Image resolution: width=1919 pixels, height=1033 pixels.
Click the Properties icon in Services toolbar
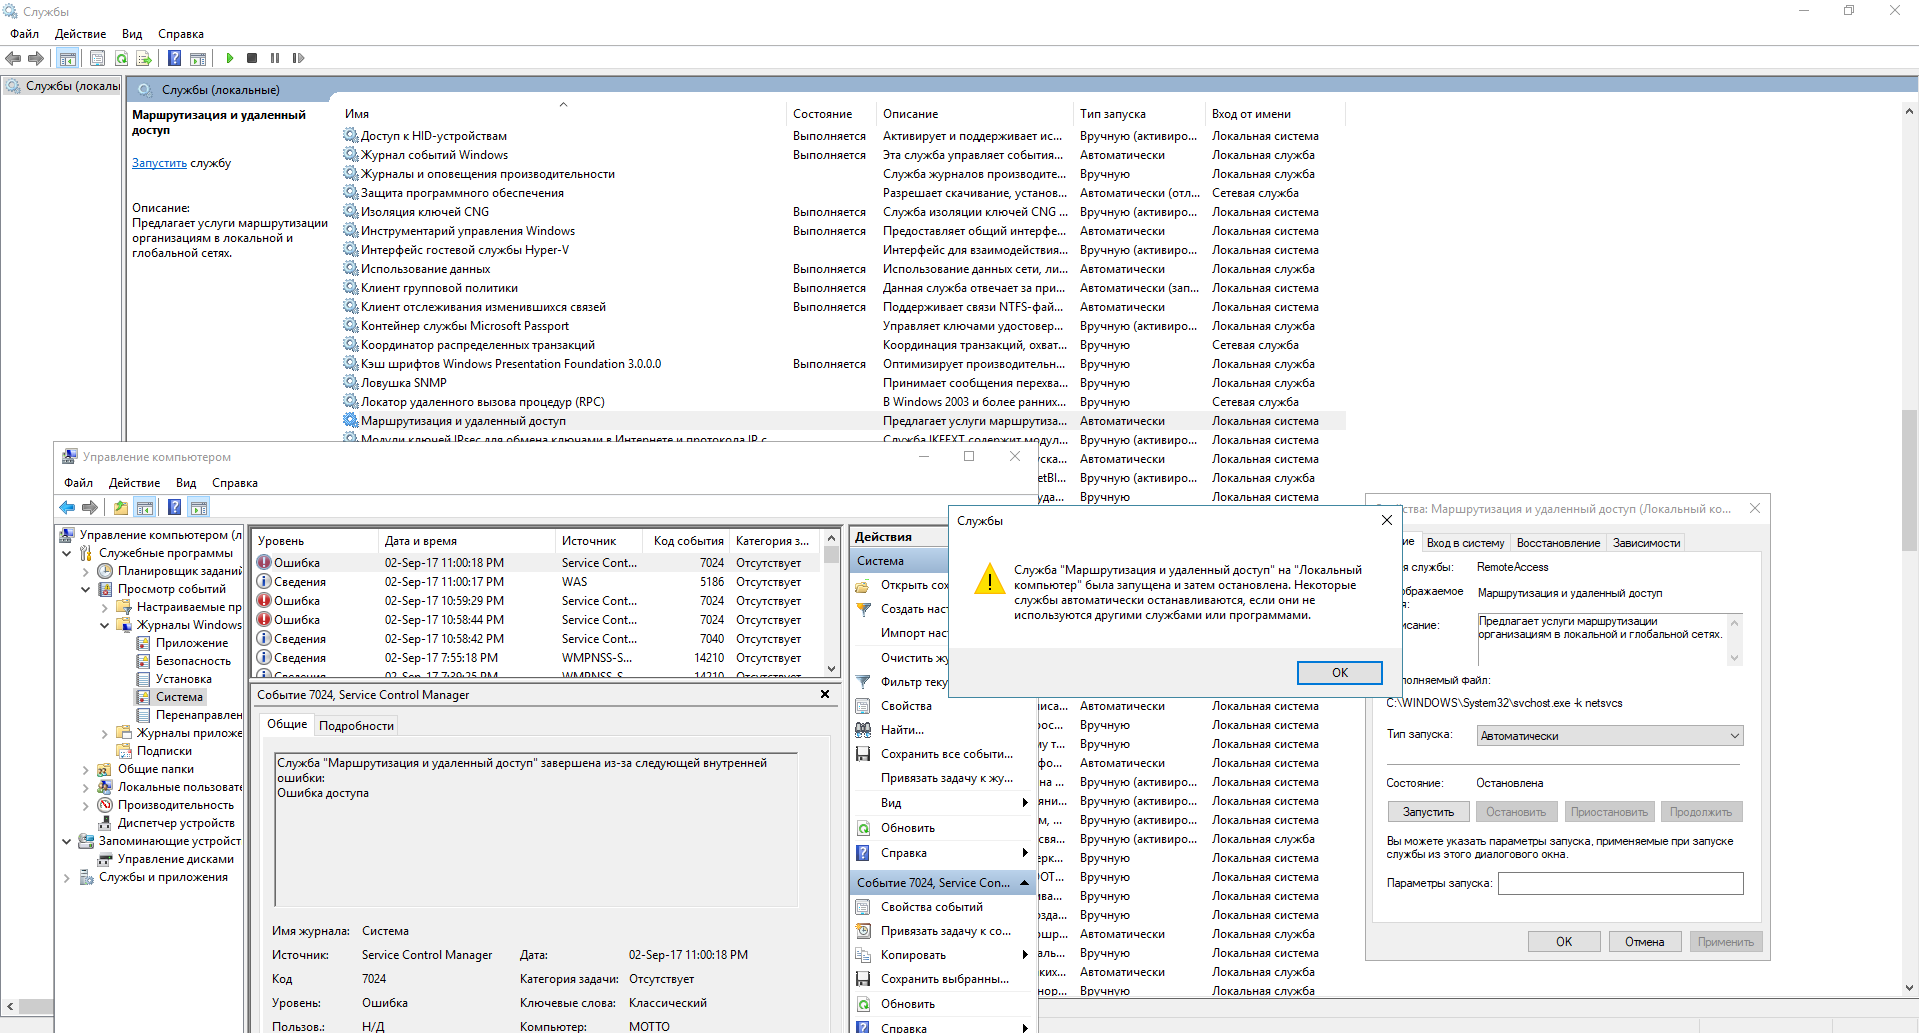pos(97,58)
